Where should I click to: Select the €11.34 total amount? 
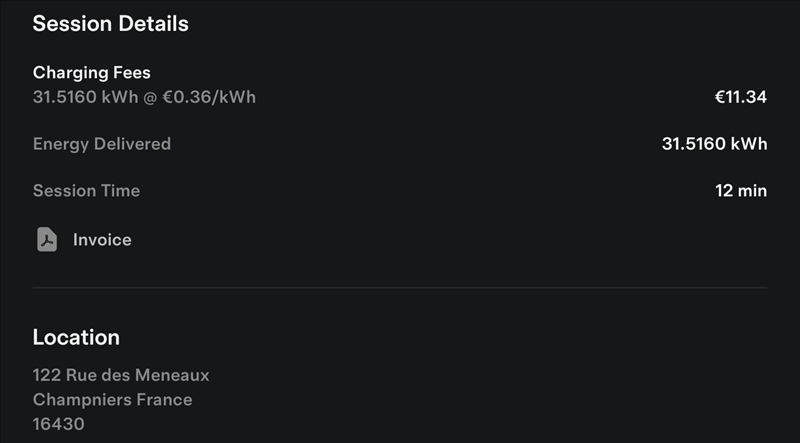click(741, 97)
